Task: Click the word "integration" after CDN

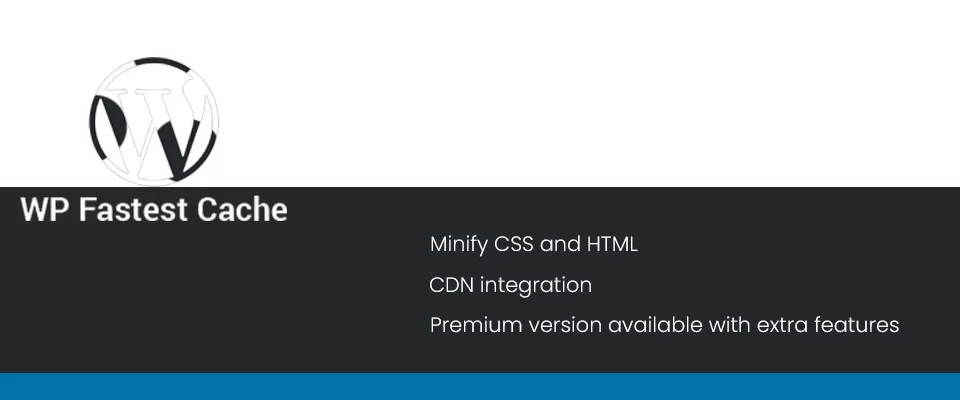Action: pos(535,285)
